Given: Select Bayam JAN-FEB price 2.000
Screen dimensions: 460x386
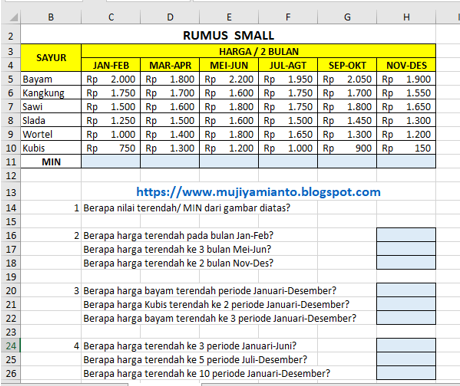Looking at the screenshot, I should click(111, 79).
